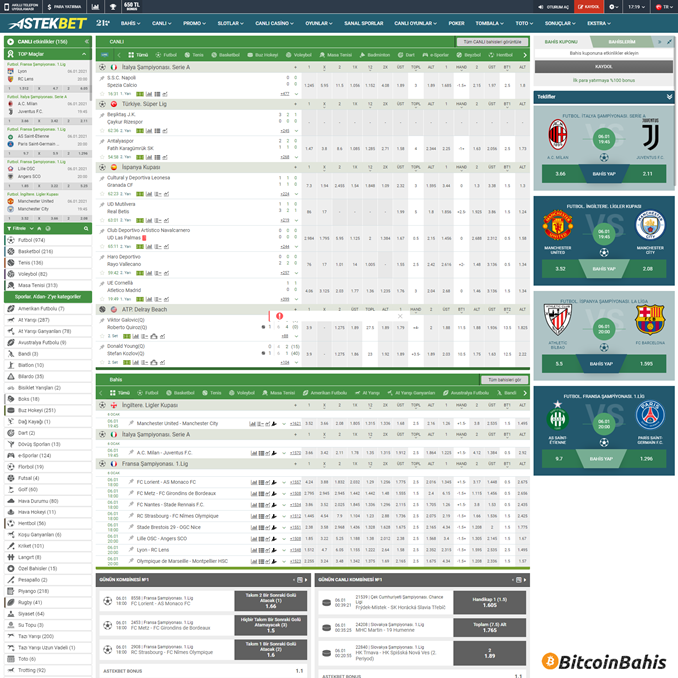
Task: Collapse the Teklifler panel
Action: click(x=669, y=97)
